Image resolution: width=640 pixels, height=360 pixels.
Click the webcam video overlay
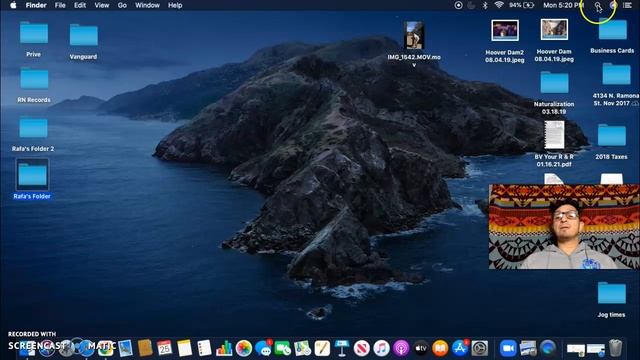[564, 227]
